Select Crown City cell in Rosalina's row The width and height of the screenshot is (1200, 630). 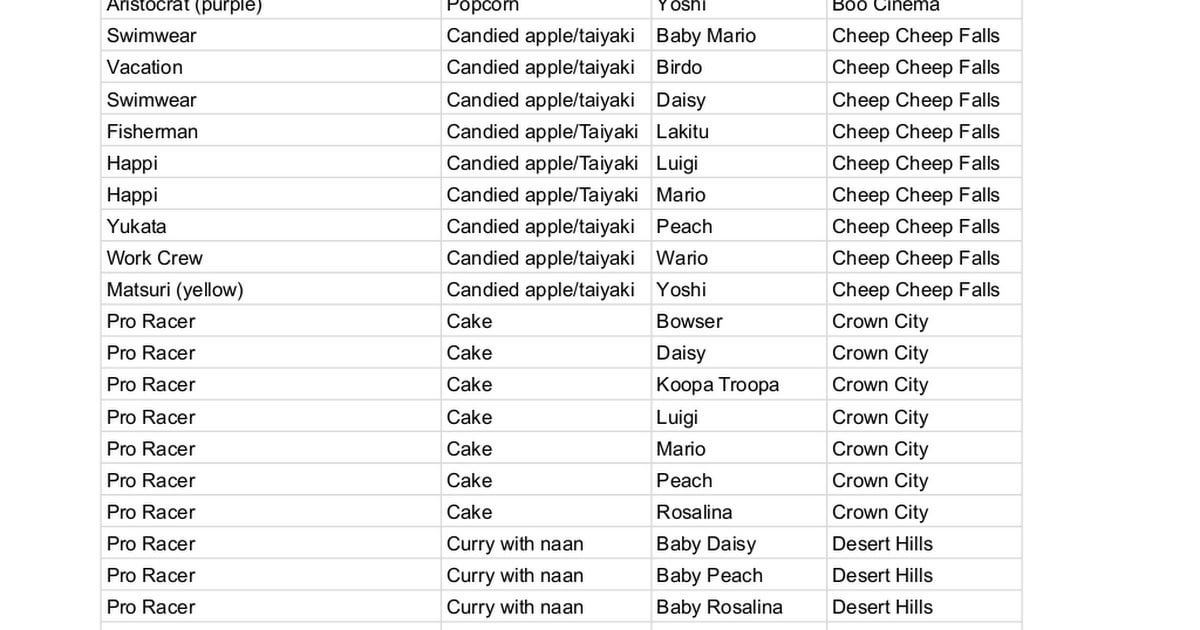pos(880,512)
